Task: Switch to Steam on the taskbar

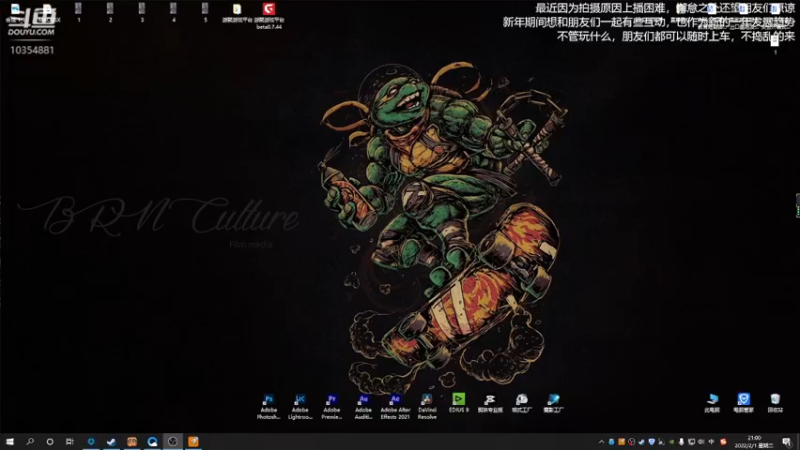Action: (x=111, y=441)
